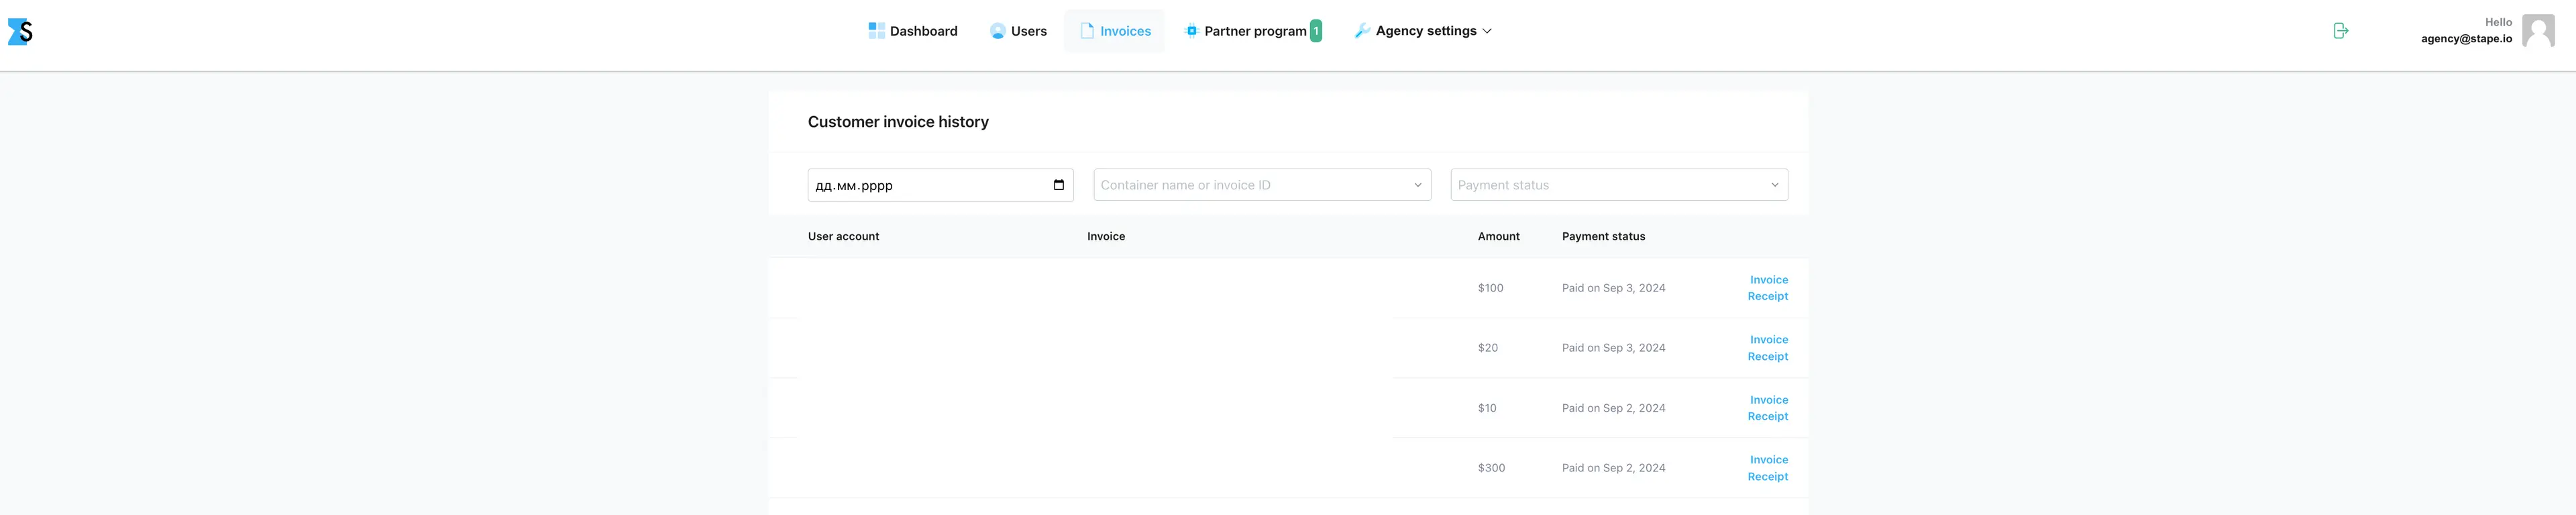Open Agency settings label in navigation
Screen dimensions: 2576x515
point(1426,31)
